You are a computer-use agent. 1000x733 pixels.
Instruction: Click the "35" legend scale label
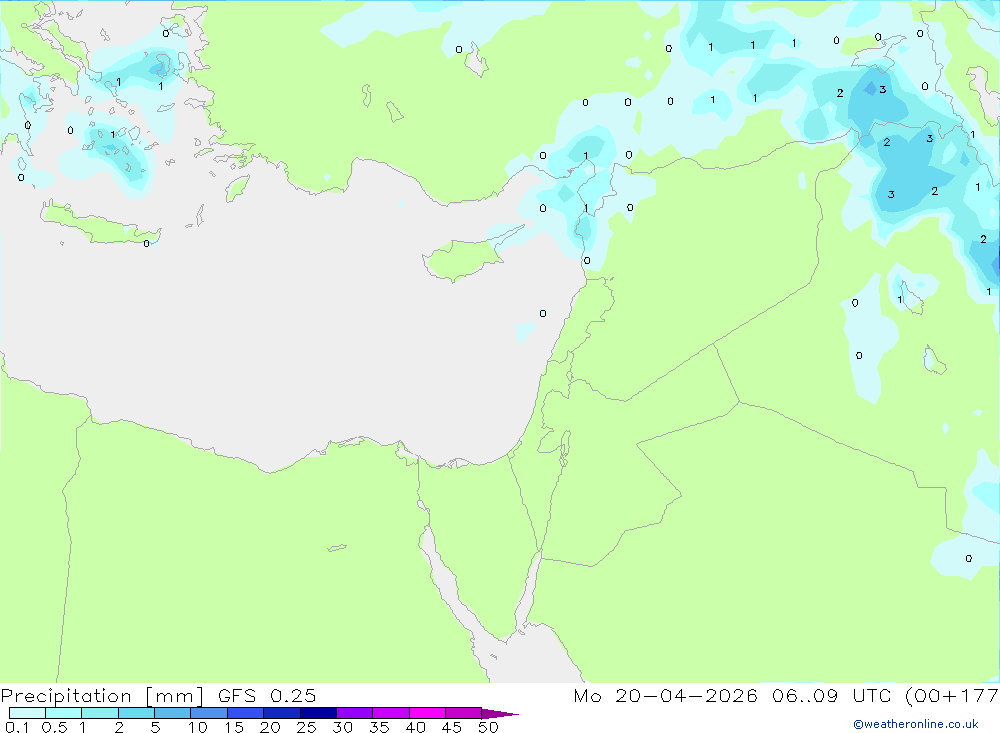[379, 727]
